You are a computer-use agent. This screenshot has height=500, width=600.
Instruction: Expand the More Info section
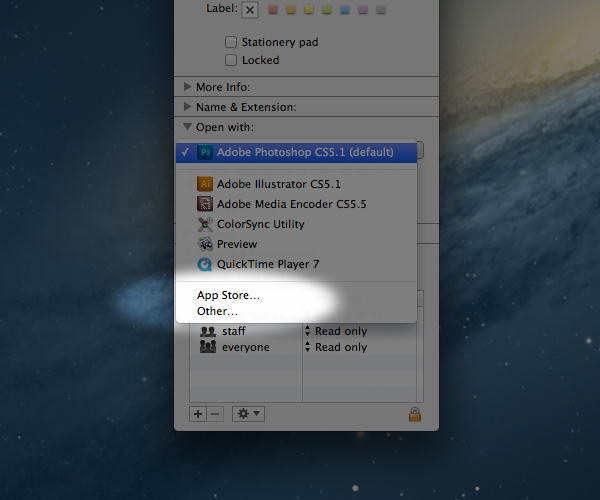[x=187, y=87]
